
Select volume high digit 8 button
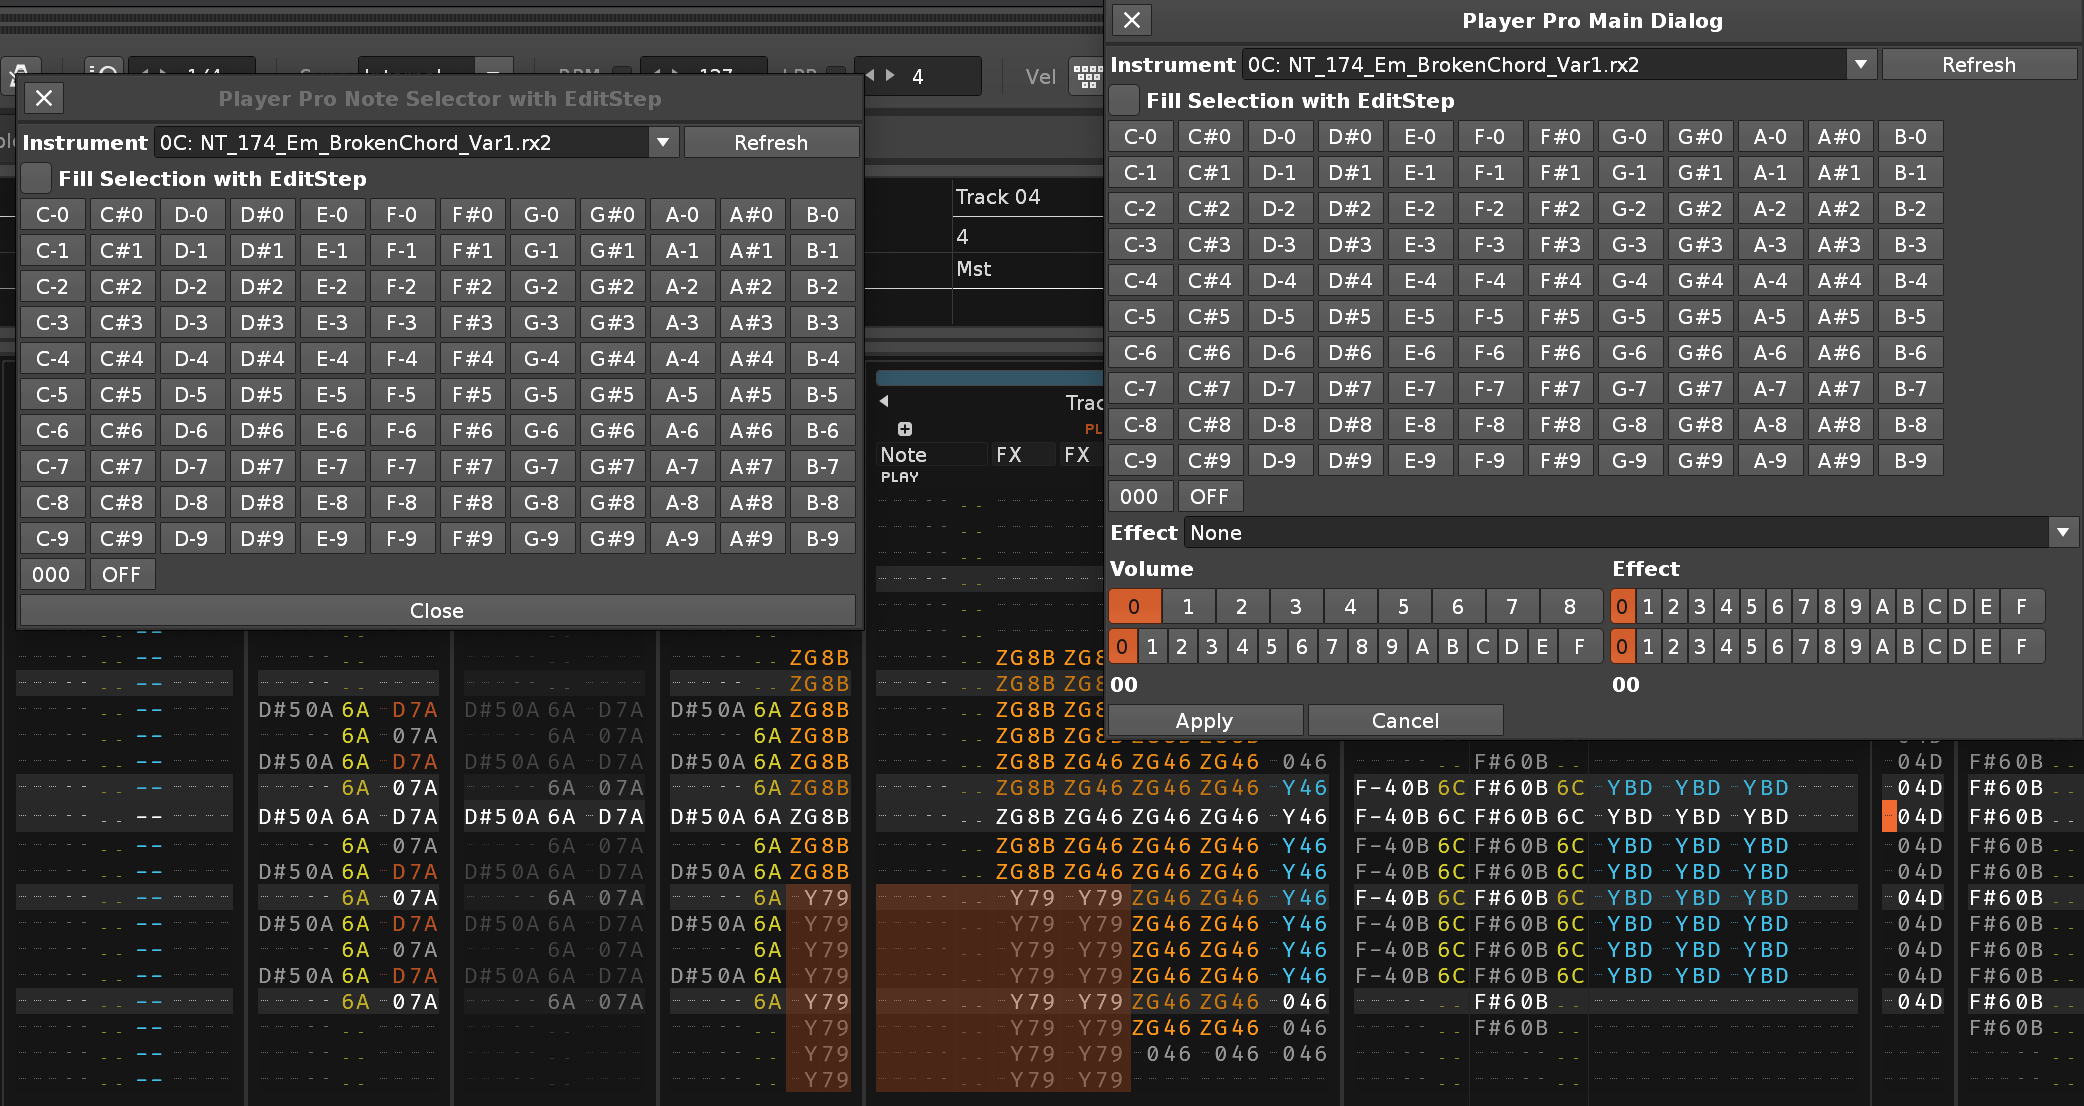(x=1569, y=606)
